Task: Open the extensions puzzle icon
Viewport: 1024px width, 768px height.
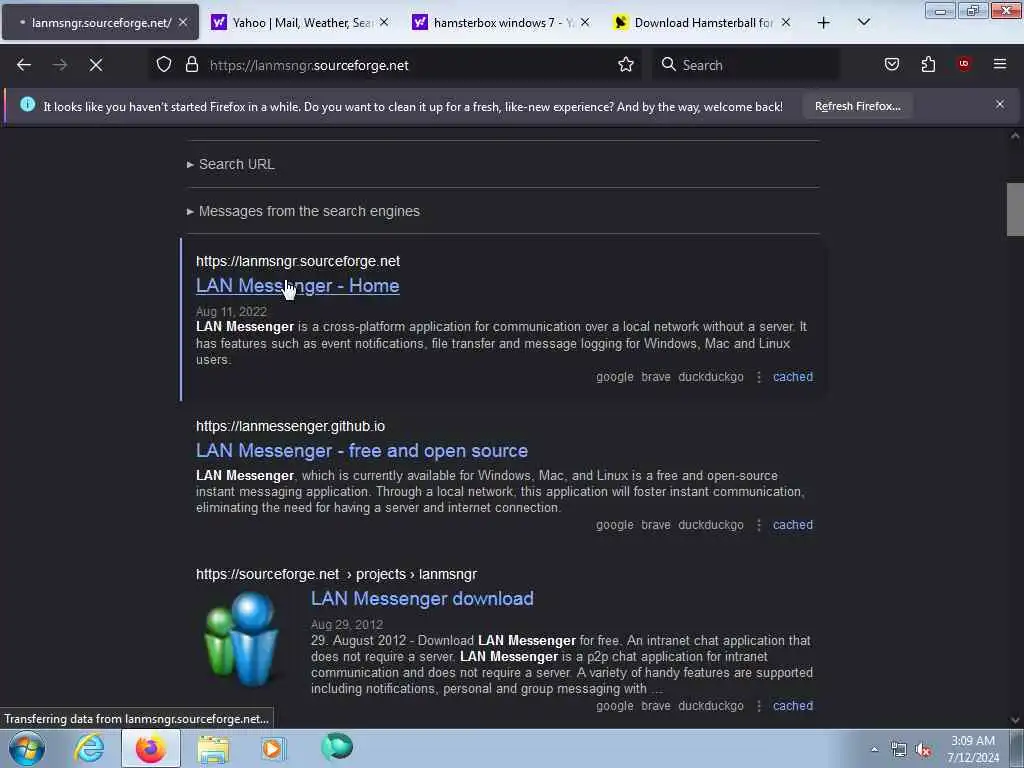Action: click(x=928, y=65)
